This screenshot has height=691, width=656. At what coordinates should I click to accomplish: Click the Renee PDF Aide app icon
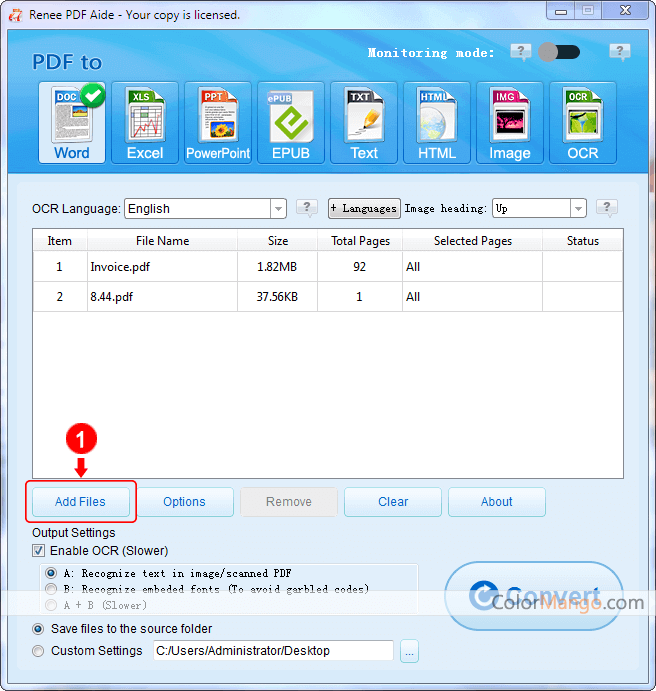pos(16,15)
